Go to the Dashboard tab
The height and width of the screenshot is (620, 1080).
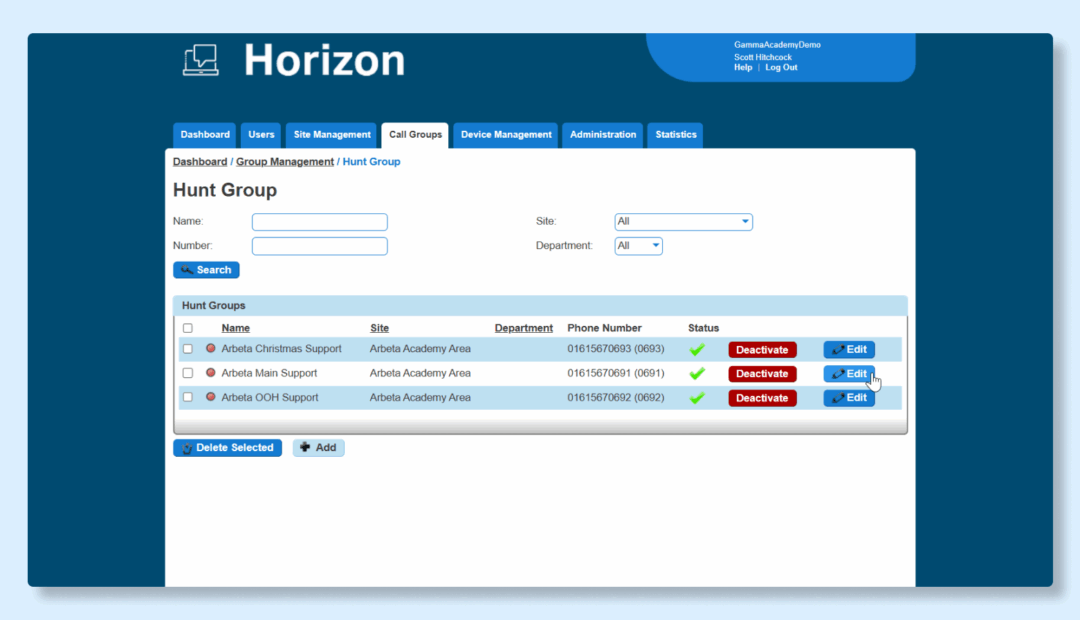coord(205,134)
